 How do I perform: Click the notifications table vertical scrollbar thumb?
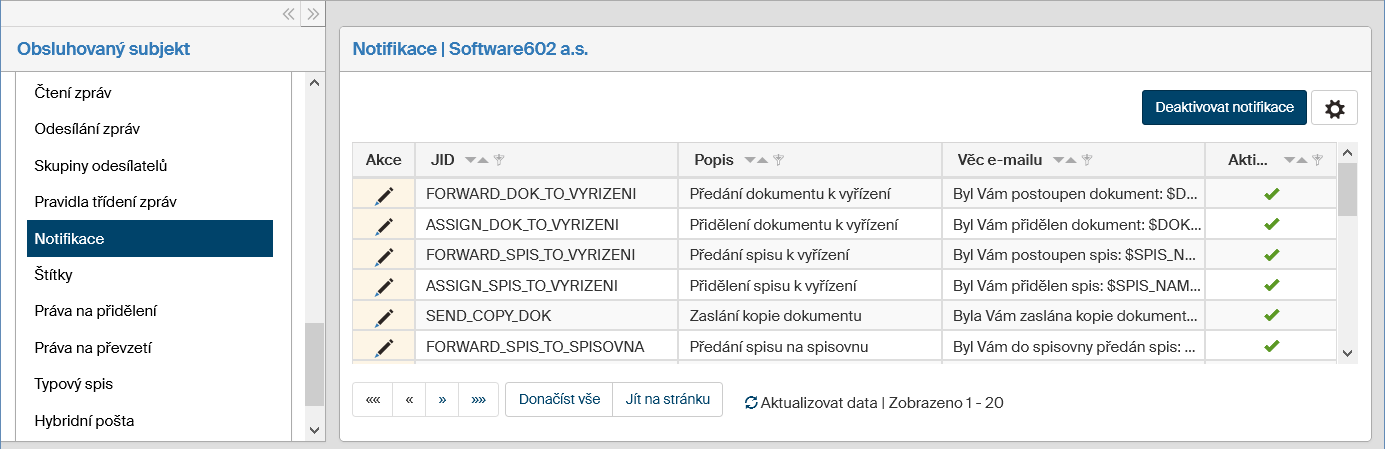click(x=1347, y=190)
